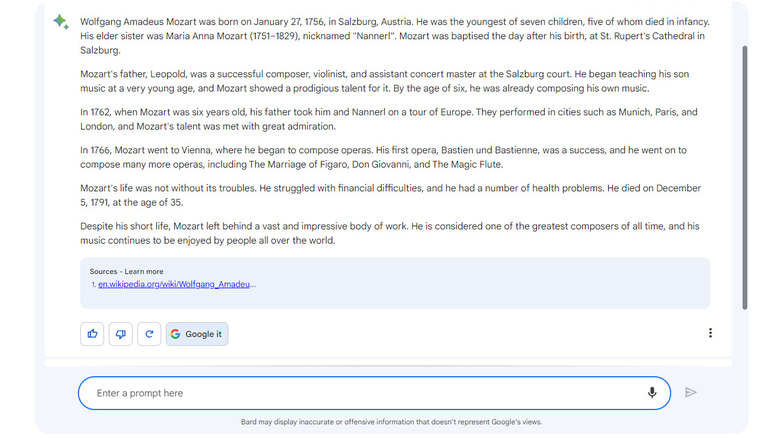780x438 pixels.
Task: Click the final paragraph beginning Despite his short life
Action: point(394,233)
